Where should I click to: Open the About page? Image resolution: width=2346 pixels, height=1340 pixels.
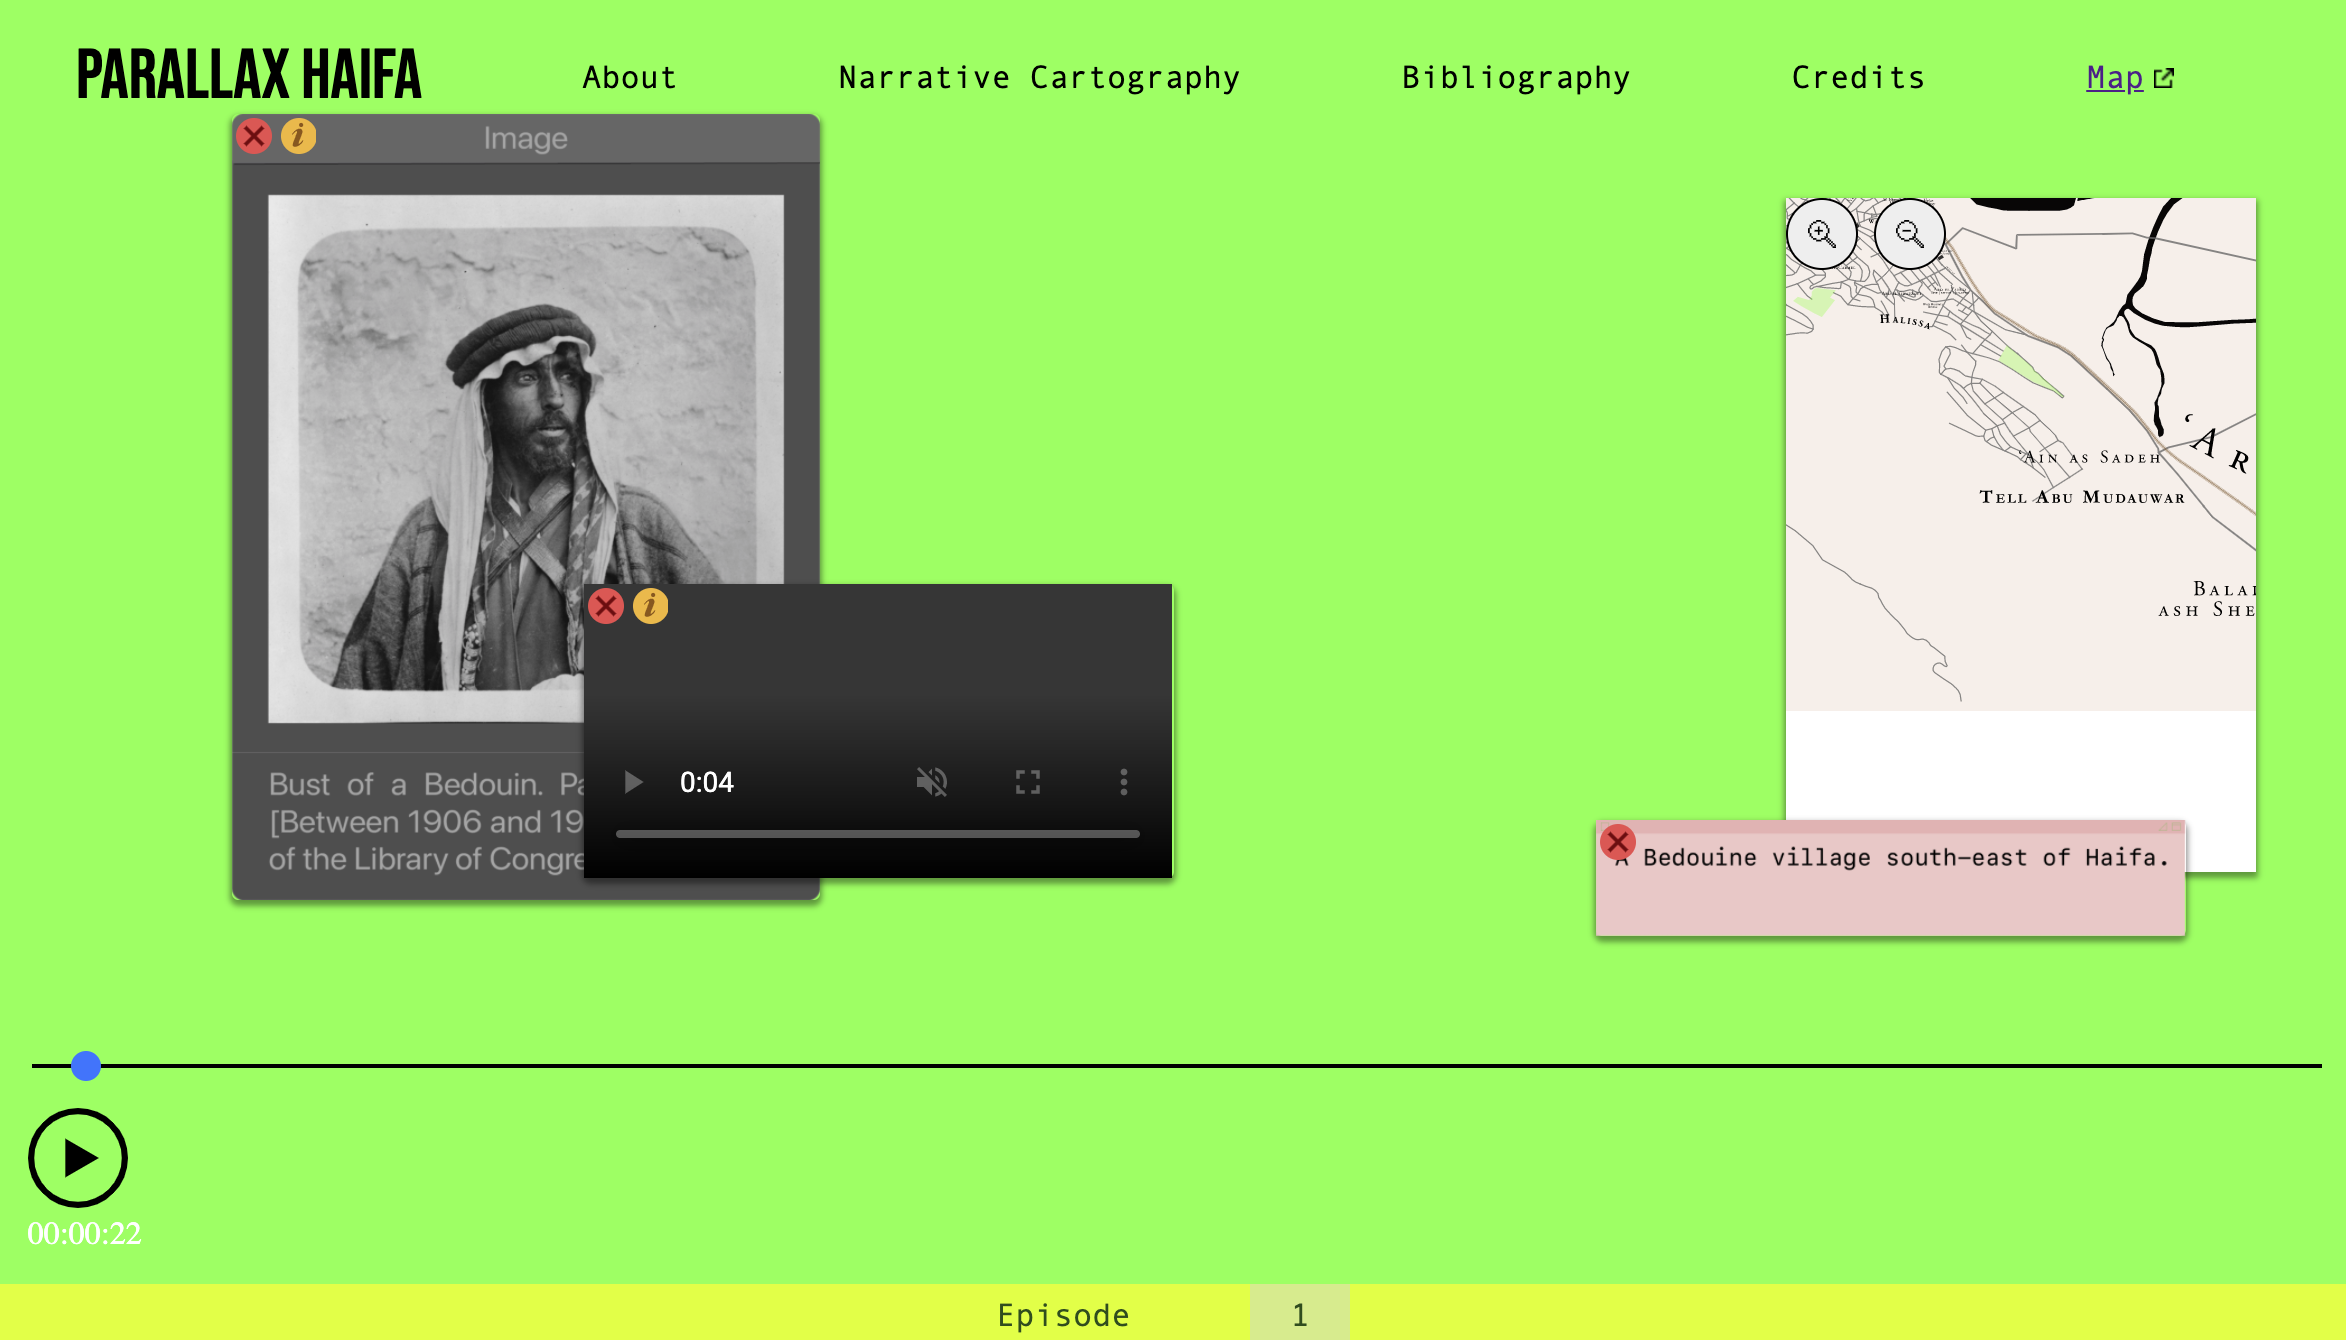pos(629,78)
